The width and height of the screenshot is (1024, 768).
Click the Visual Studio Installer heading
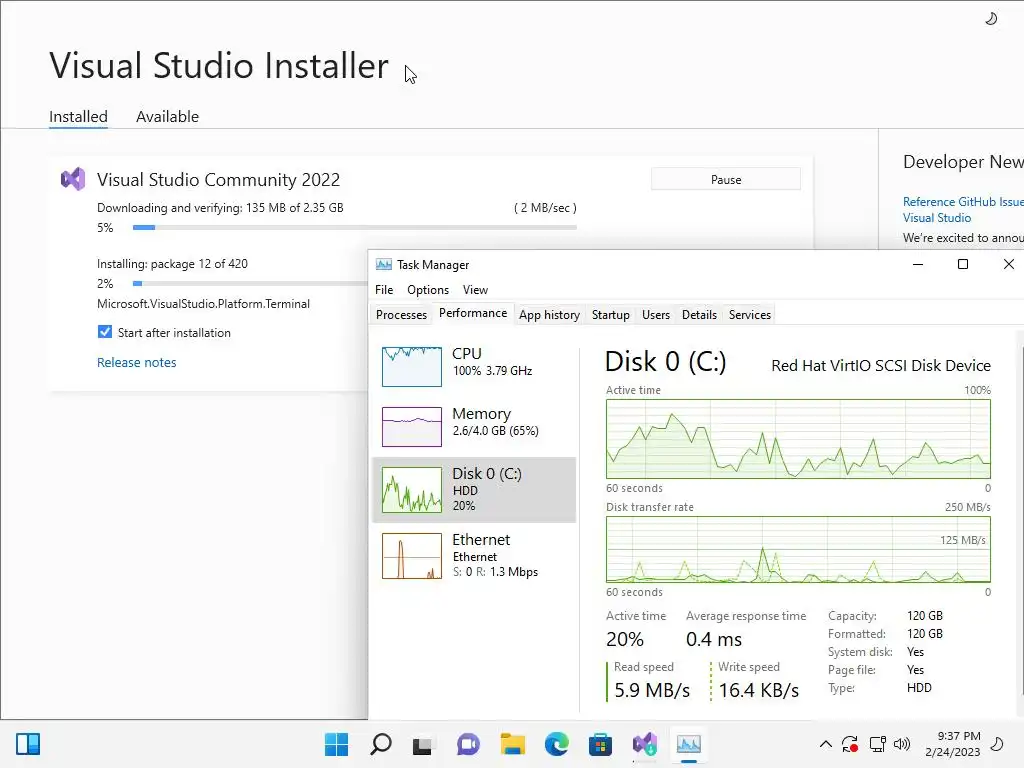pyautogui.click(x=219, y=65)
